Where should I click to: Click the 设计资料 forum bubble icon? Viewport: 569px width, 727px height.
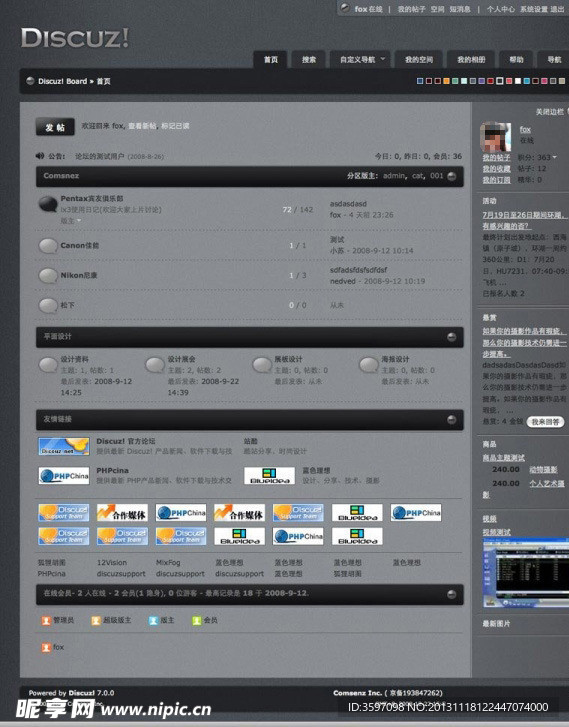pos(48,365)
